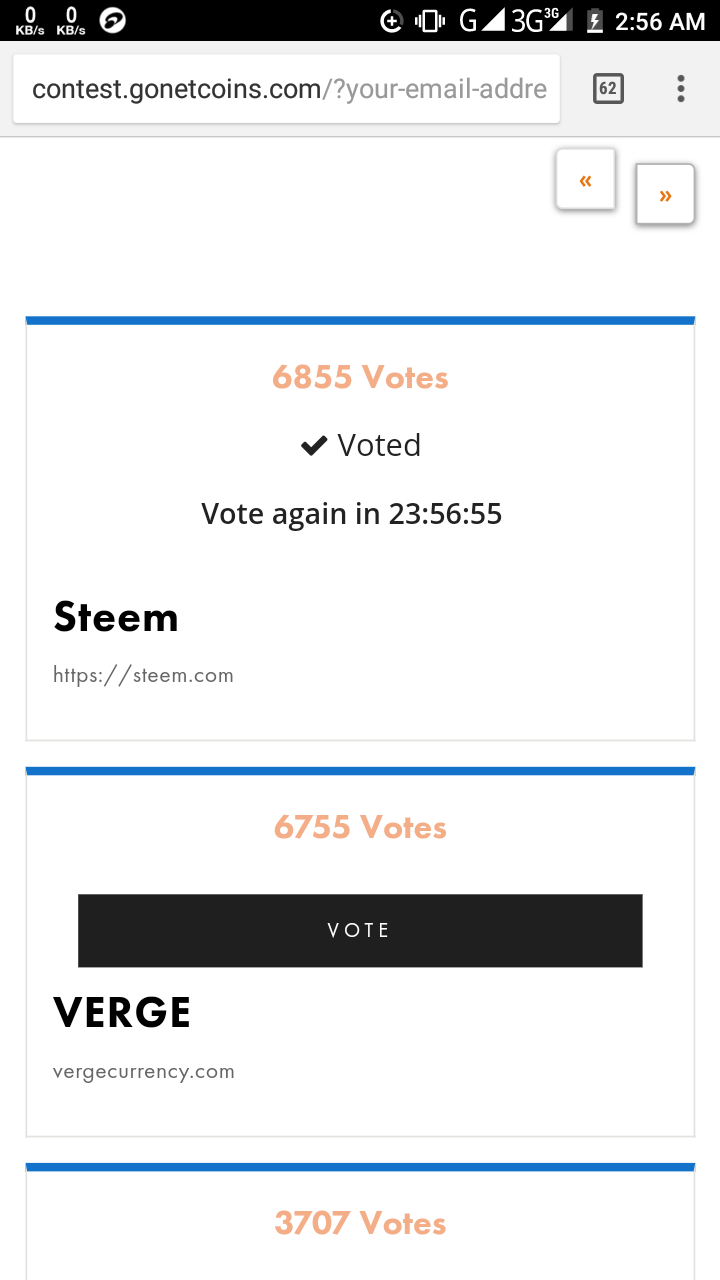The image size is (720, 1280).
Task: Tap the battery charging icon
Action: 595,20
